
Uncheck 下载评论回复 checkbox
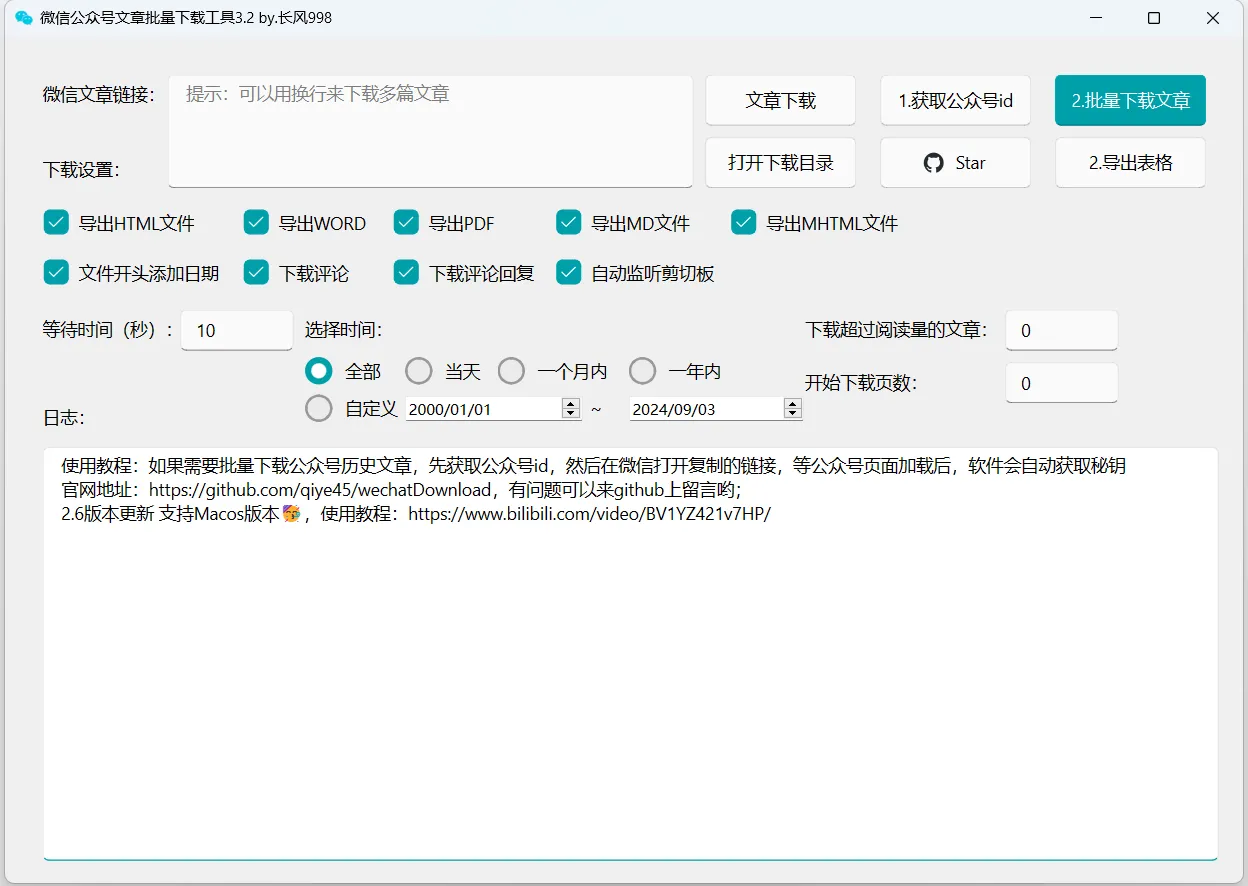coord(406,273)
